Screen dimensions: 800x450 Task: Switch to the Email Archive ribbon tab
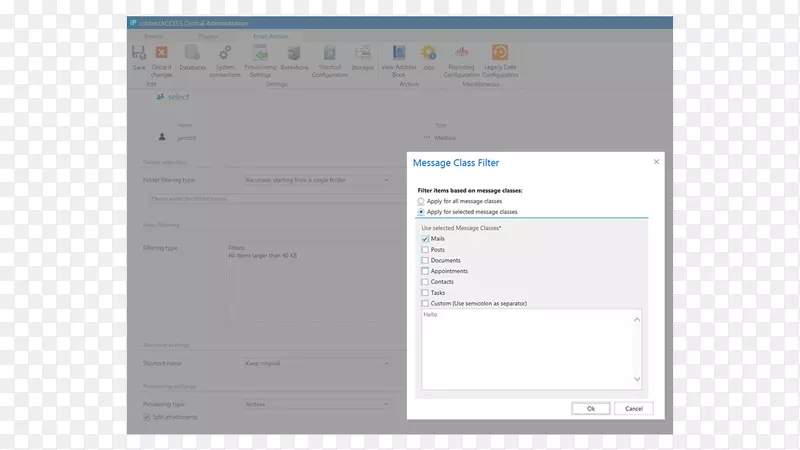click(270, 36)
